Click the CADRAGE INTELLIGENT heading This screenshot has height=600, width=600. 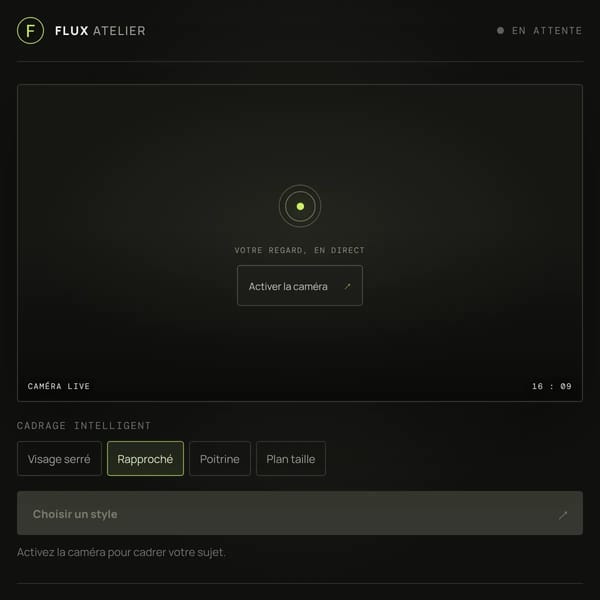click(84, 426)
